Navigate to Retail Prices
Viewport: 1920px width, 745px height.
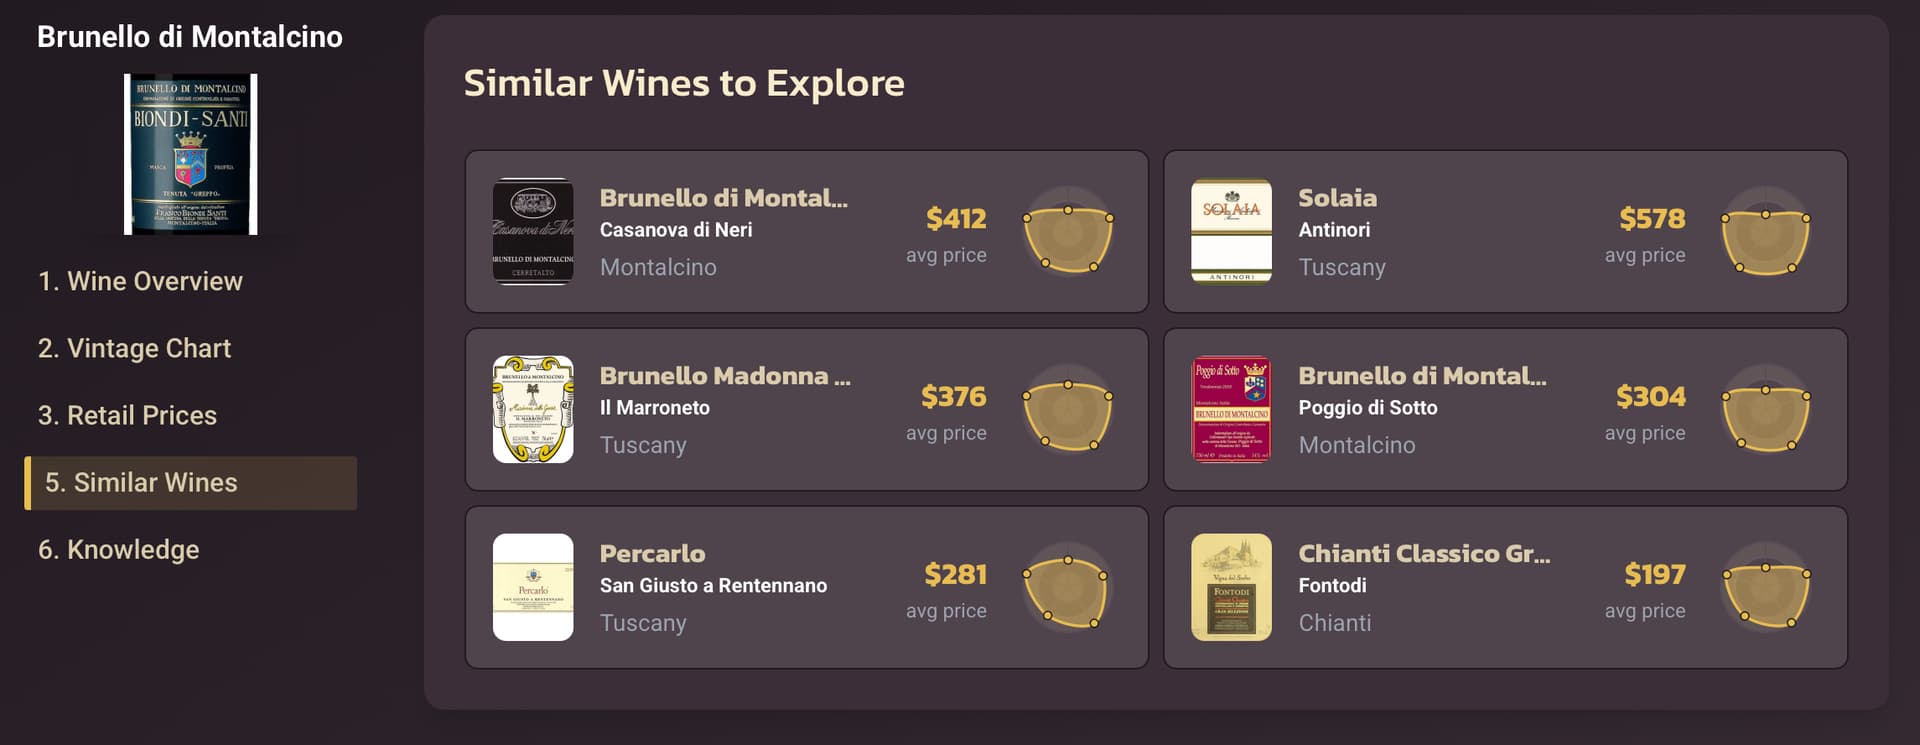[127, 416]
